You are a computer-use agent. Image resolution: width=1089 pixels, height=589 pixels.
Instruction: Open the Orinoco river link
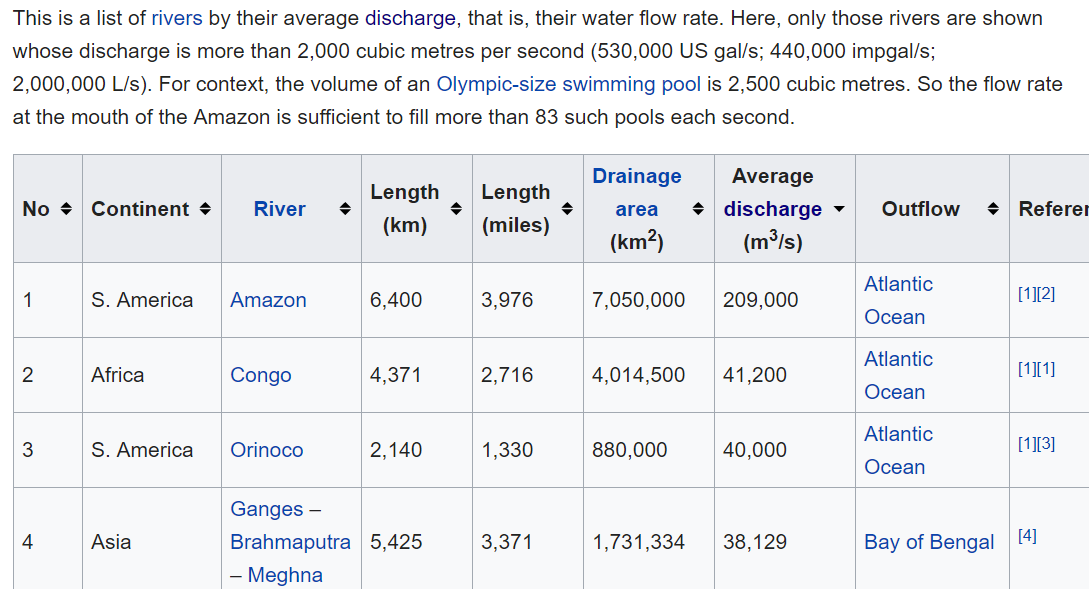266,450
